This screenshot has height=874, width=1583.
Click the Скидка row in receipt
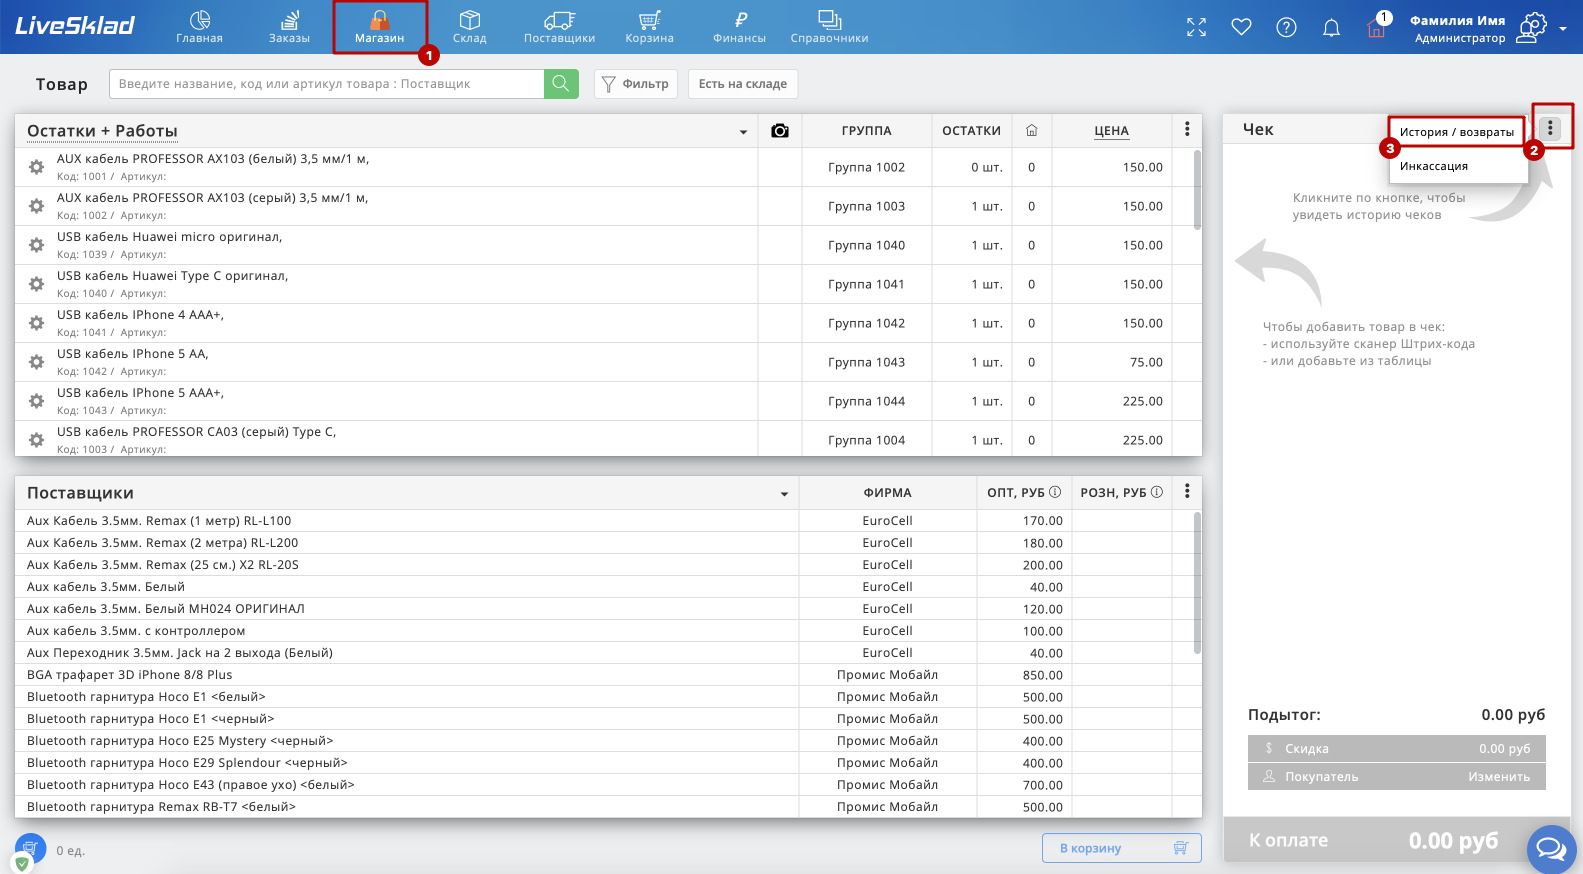tap(1396, 748)
